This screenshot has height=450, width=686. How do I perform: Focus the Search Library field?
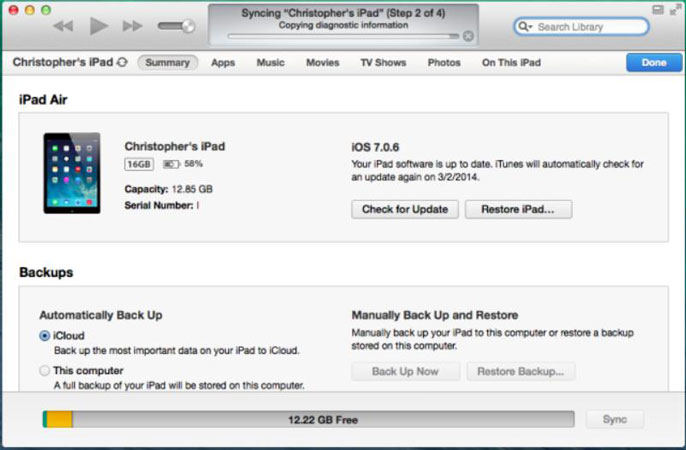[x=581, y=27]
